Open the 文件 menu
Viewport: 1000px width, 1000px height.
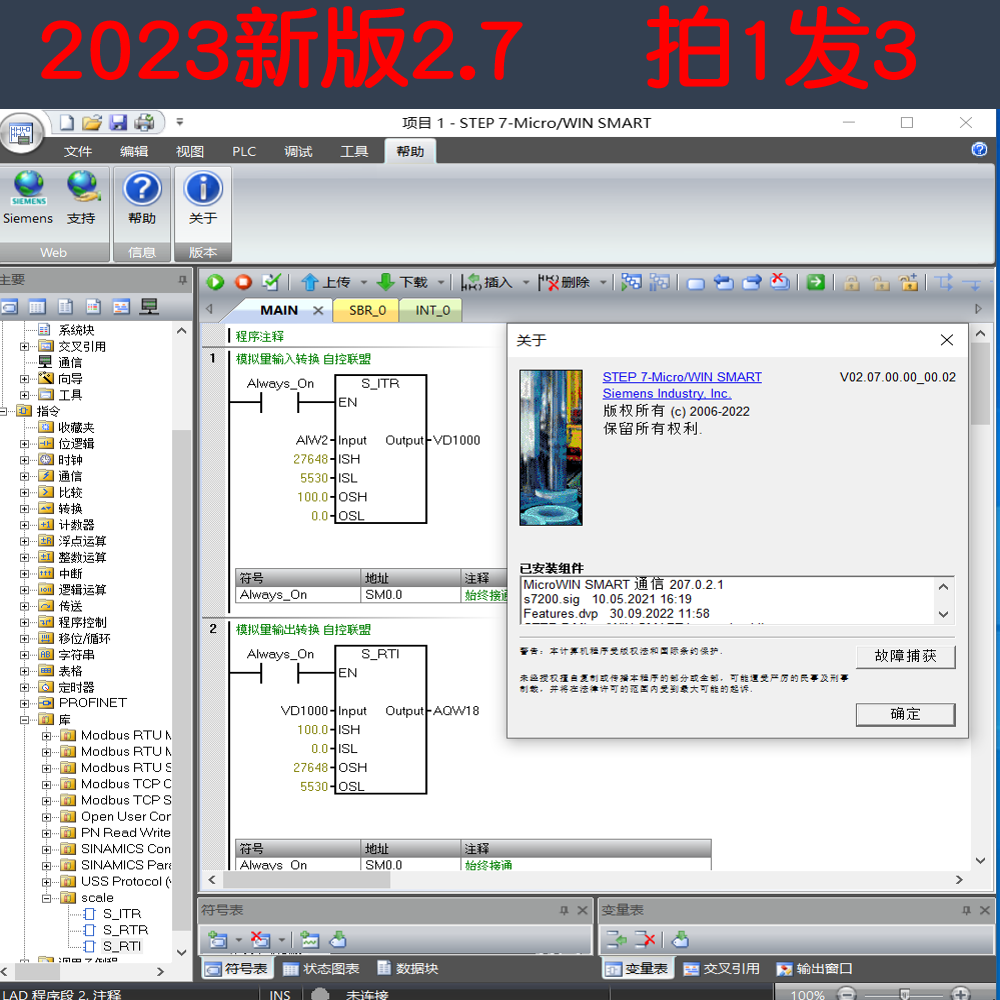pos(78,151)
